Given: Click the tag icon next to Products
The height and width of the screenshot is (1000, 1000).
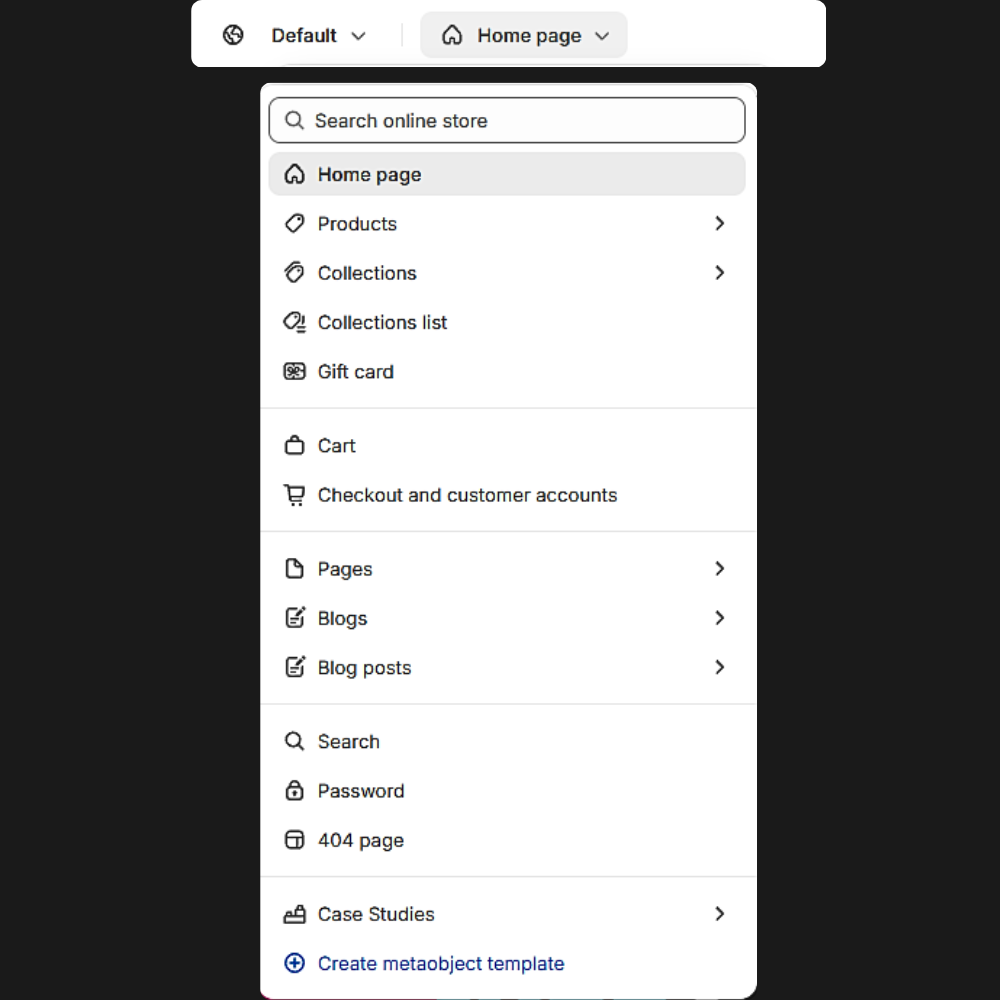Looking at the screenshot, I should 294,224.
